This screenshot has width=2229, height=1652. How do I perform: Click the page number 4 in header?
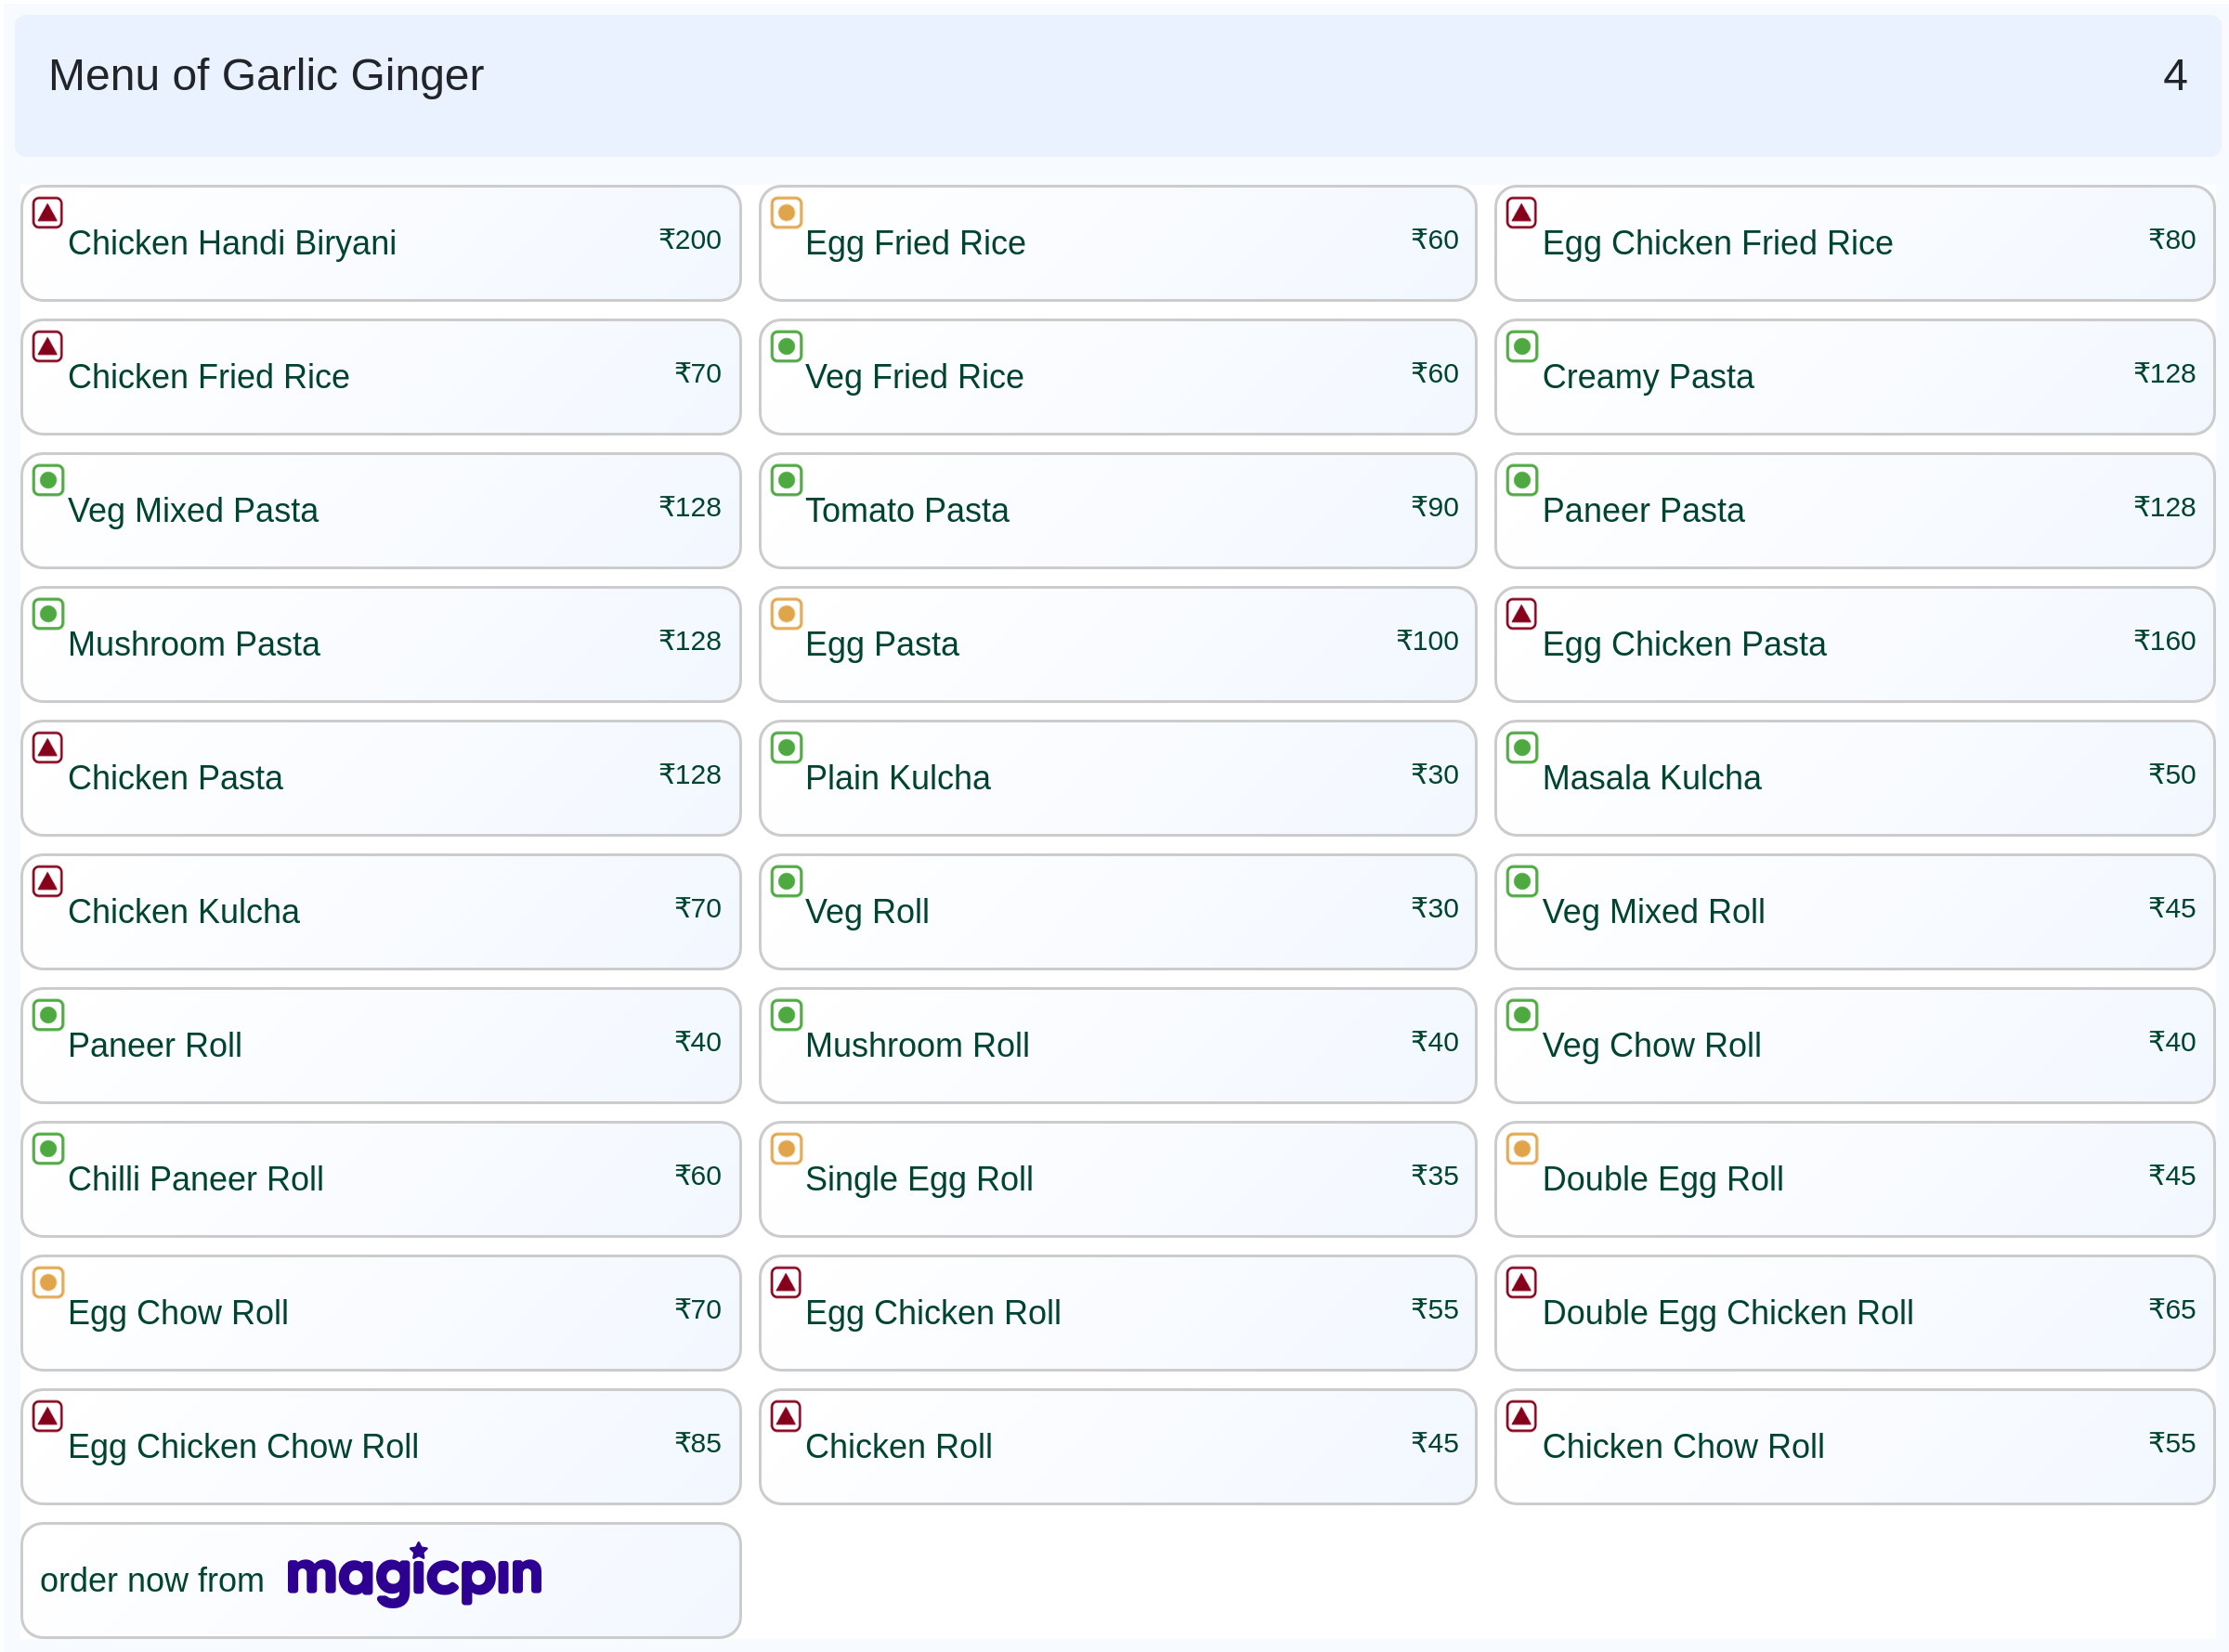pos(2174,76)
